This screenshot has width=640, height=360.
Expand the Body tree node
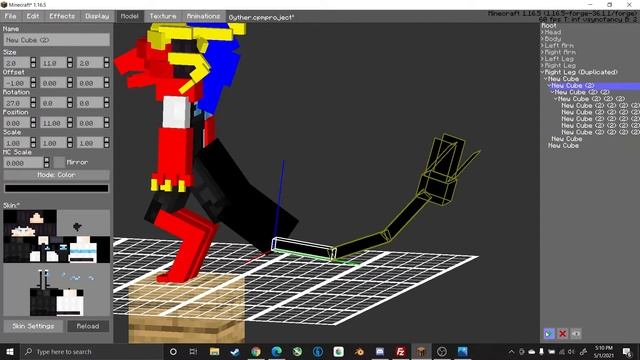coord(542,39)
